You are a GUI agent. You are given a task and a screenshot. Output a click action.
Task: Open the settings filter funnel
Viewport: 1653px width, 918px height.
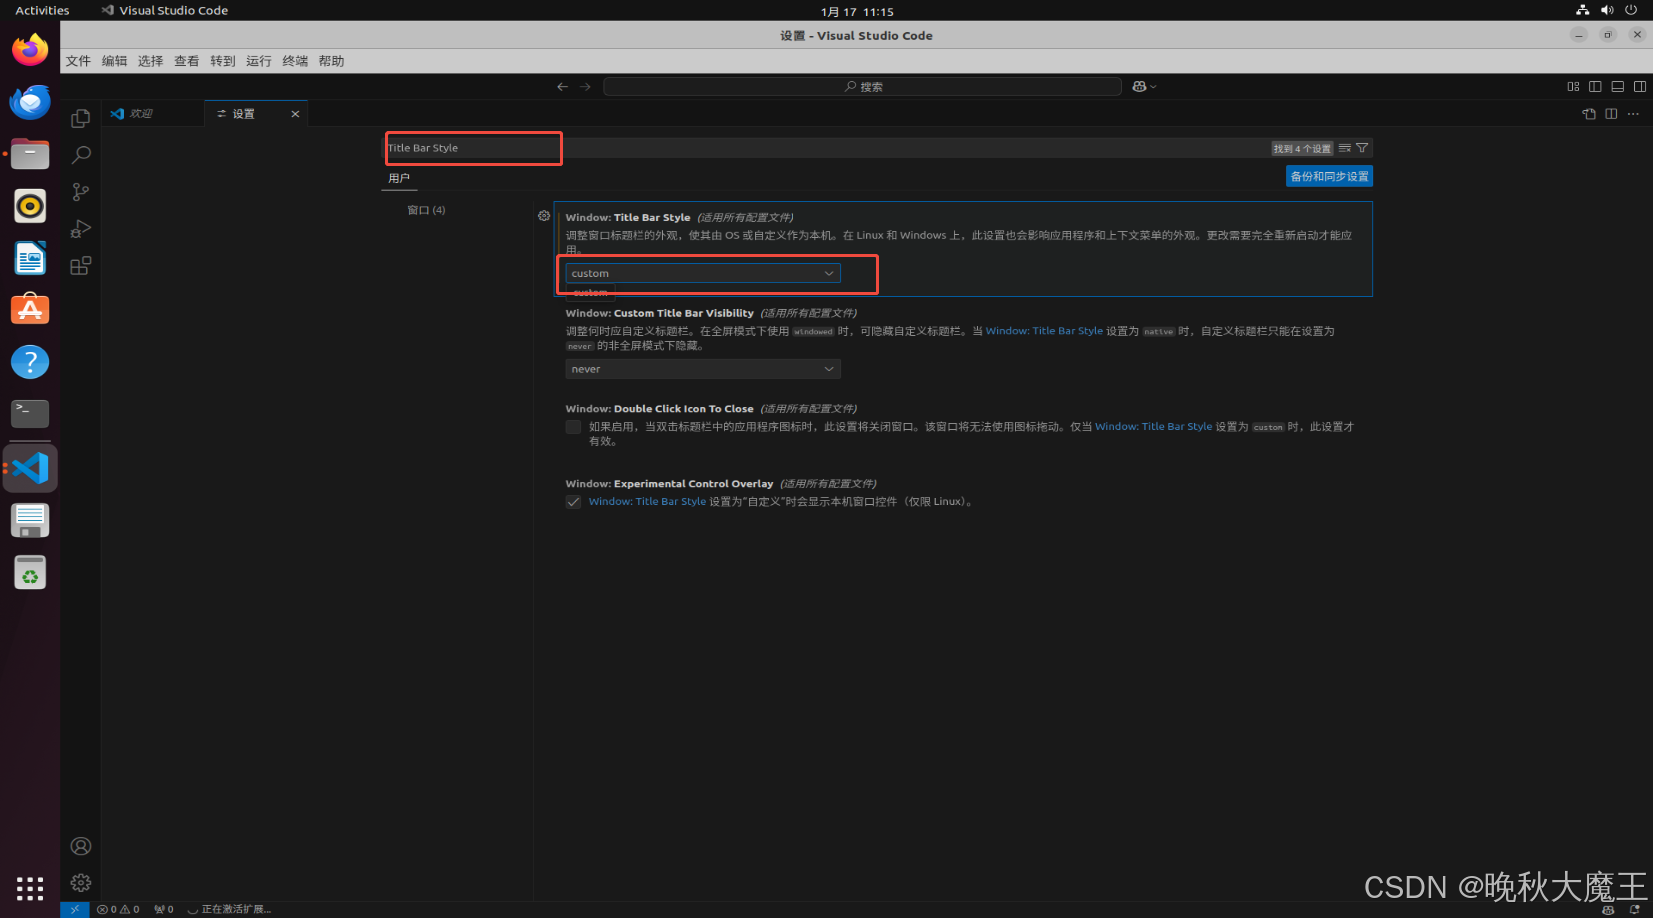point(1362,148)
